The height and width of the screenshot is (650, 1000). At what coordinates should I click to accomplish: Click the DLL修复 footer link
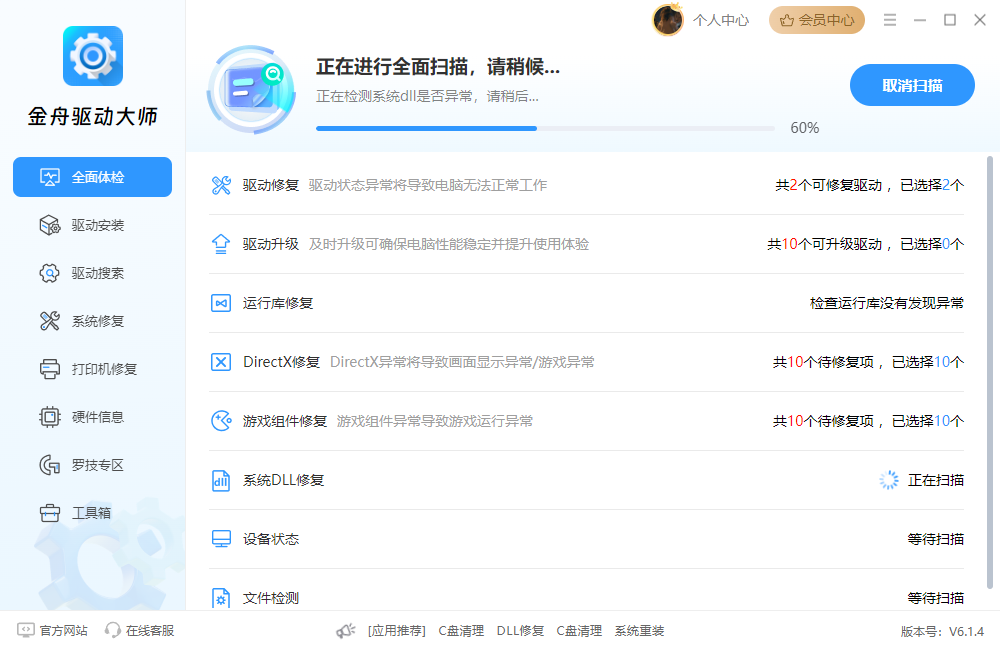[x=520, y=631]
